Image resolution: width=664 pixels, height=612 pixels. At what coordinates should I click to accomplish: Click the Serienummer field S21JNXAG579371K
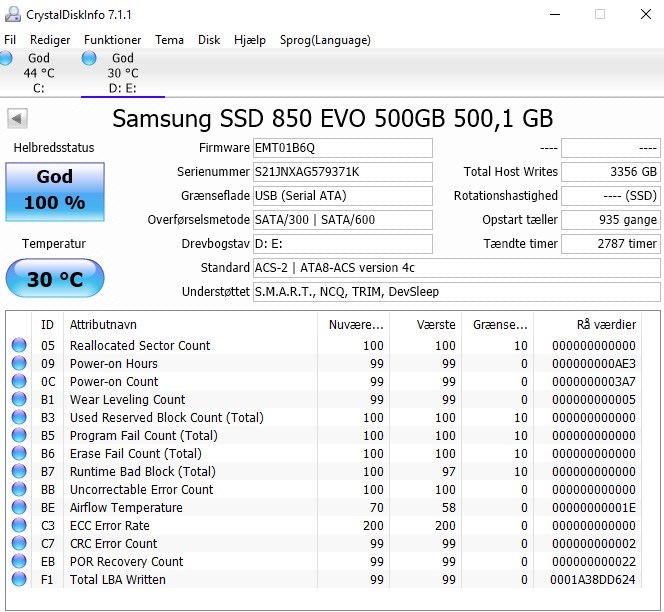tap(343, 172)
